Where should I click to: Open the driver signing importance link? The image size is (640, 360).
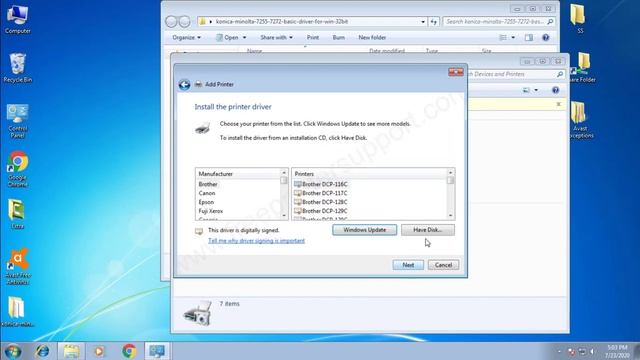tap(256, 241)
